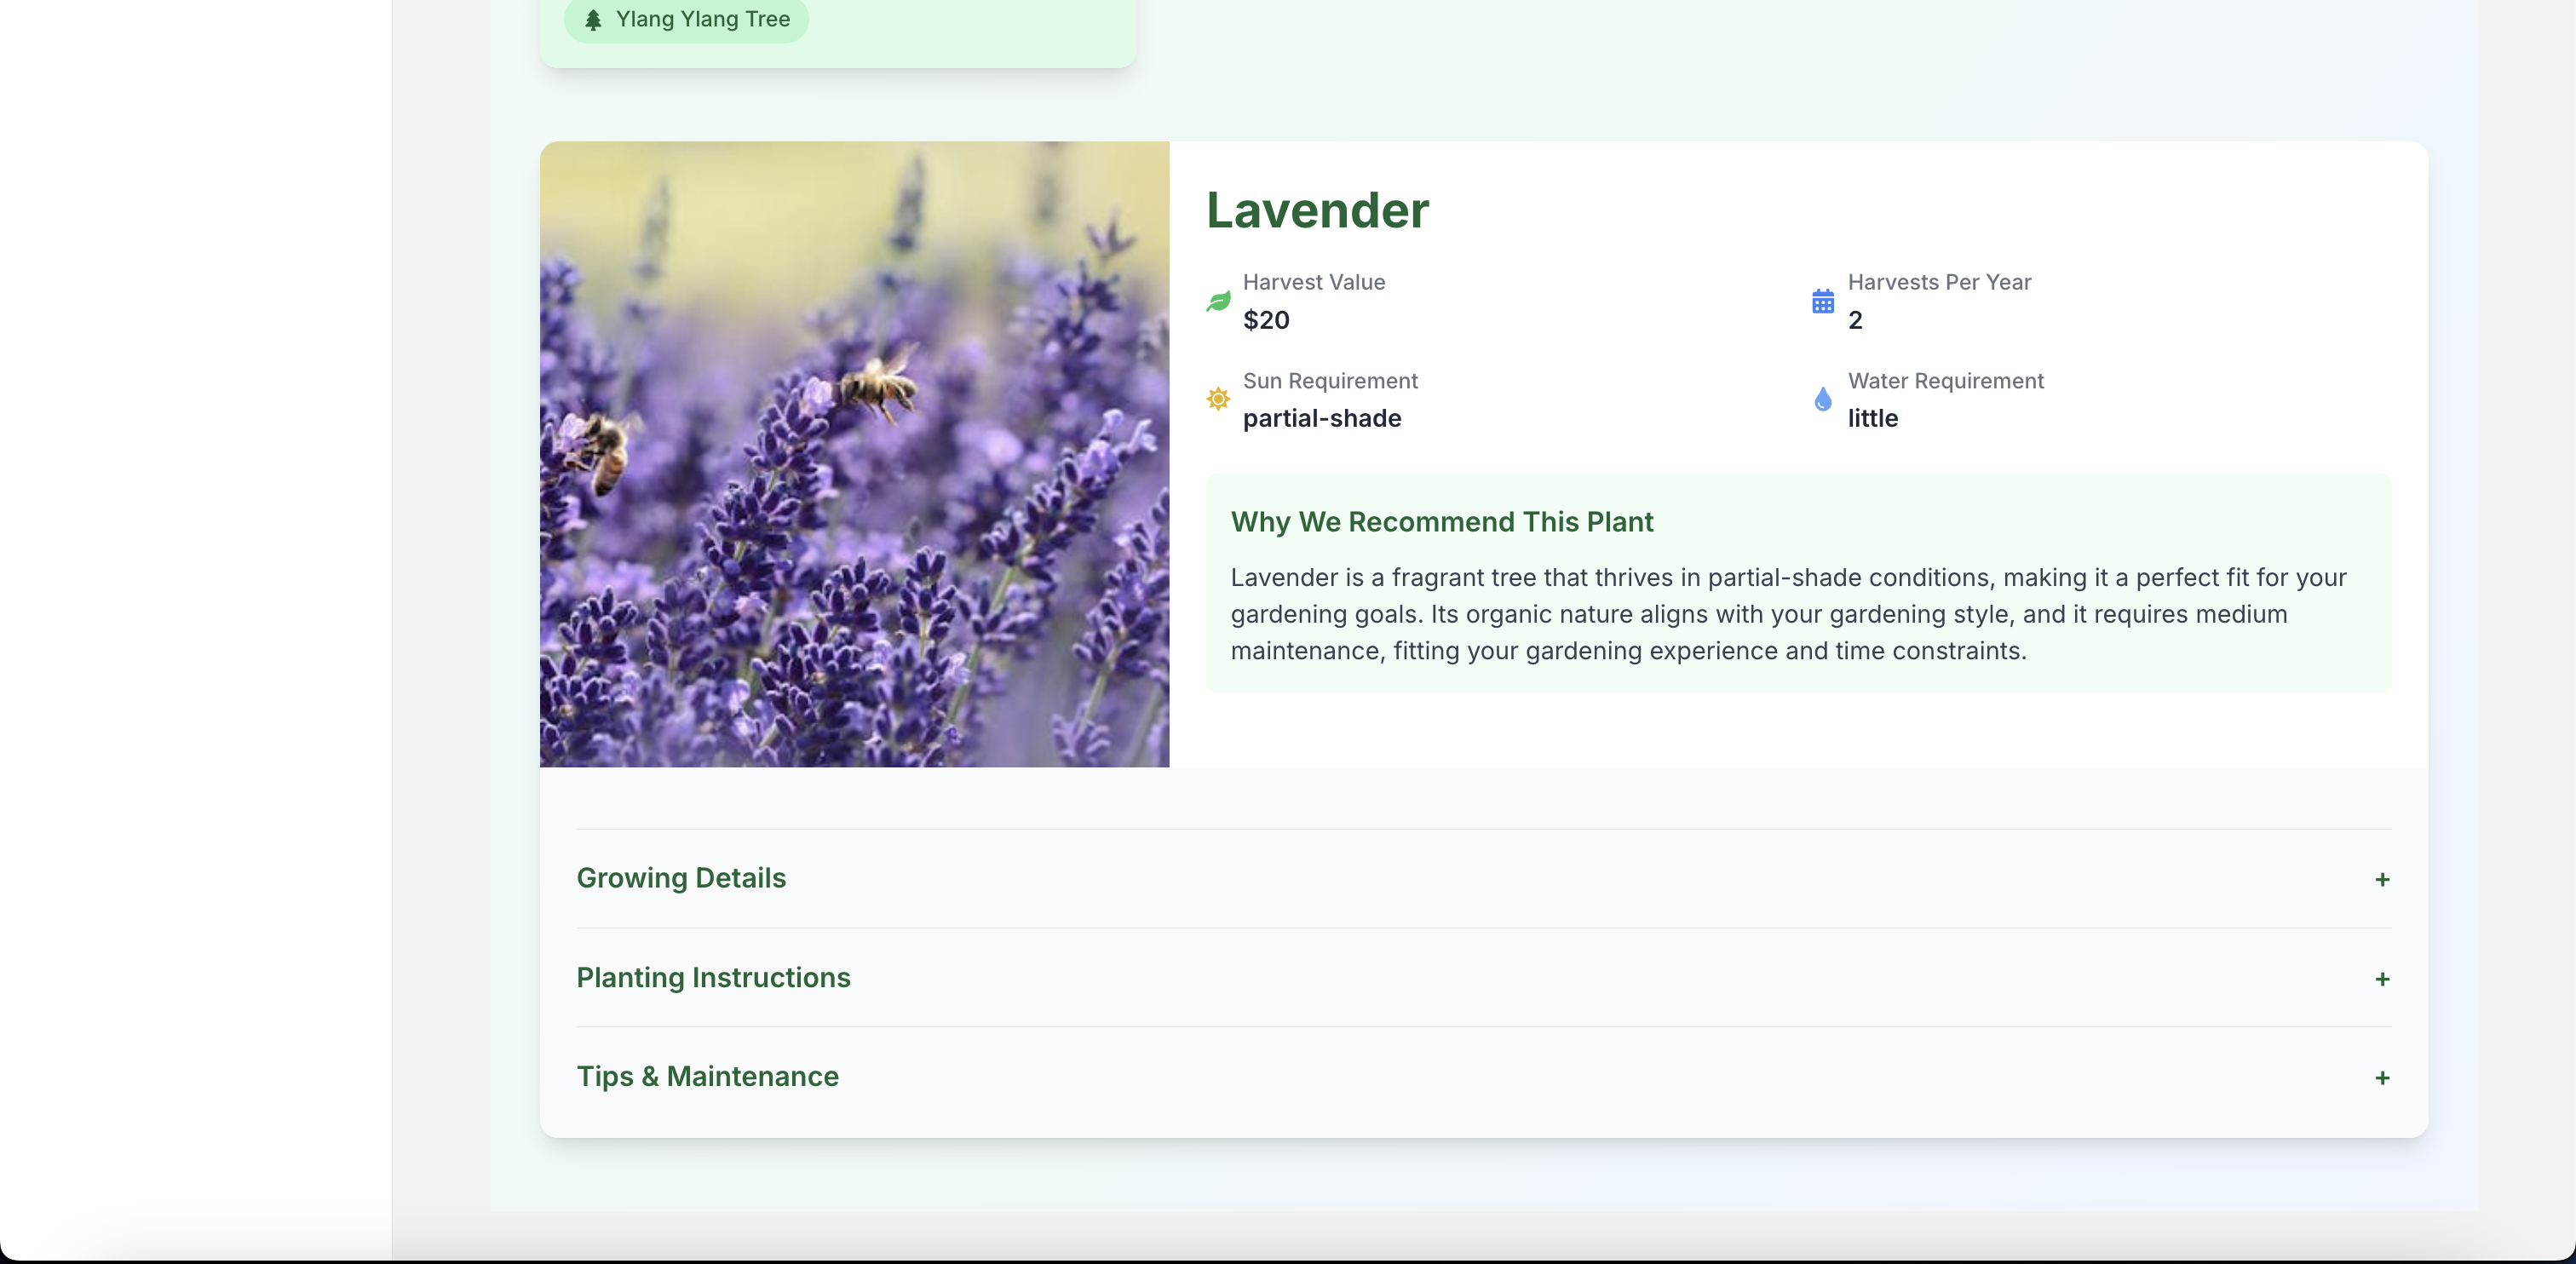2576x1264 pixels.
Task: Click the water droplet Water Requirement icon
Action: tap(1823, 399)
